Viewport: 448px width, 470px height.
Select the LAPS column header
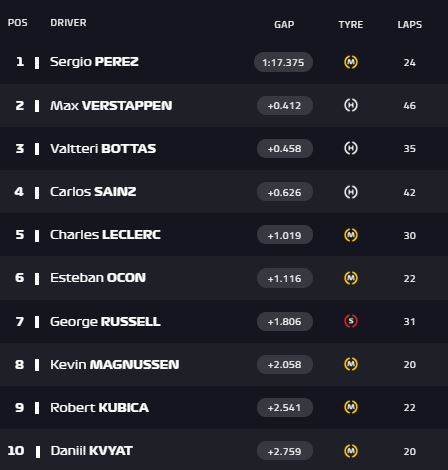(x=410, y=25)
